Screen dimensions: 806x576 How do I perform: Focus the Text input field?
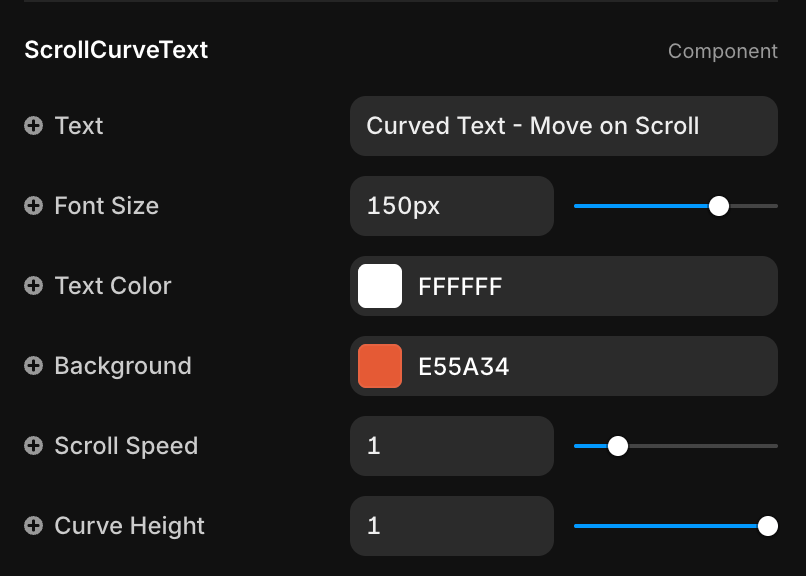(563, 126)
